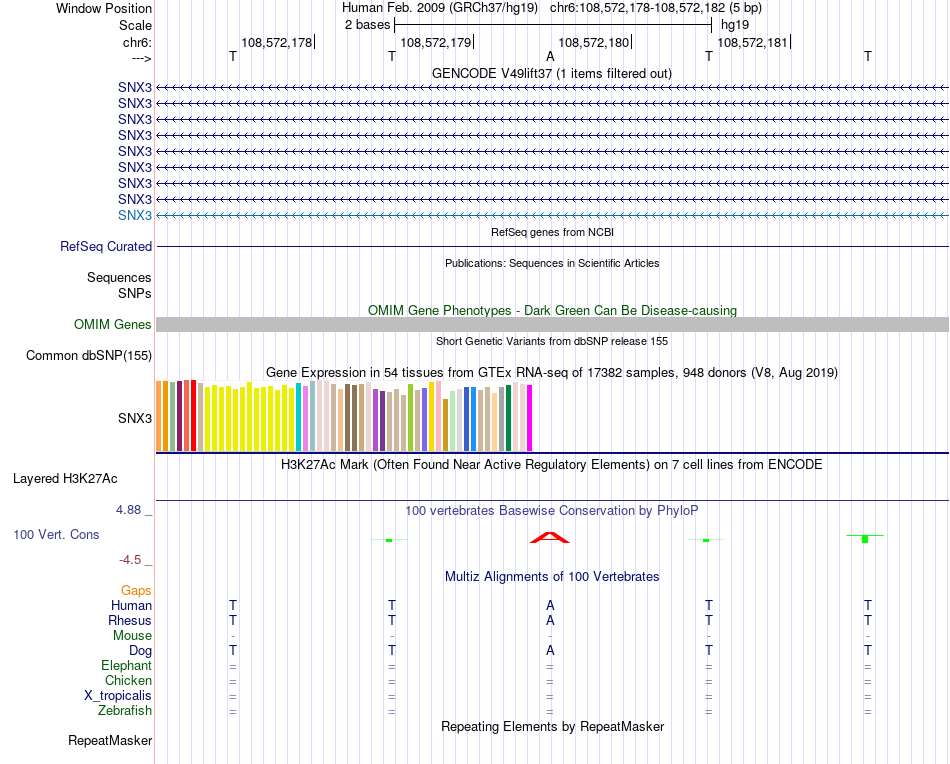Image resolution: width=950 pixels, height=764 pixels.
Task: Click the Dog species label
Action: point(140,651)
